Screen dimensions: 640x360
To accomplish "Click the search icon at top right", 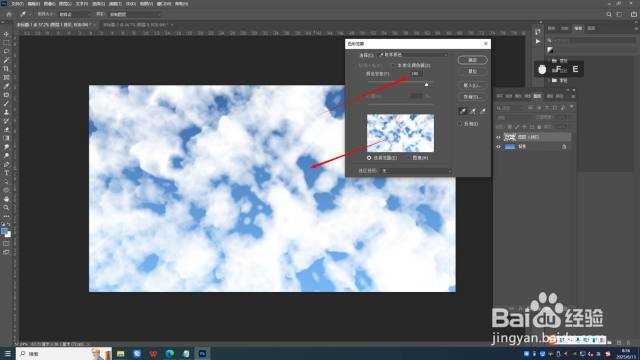I will [609, 14].
